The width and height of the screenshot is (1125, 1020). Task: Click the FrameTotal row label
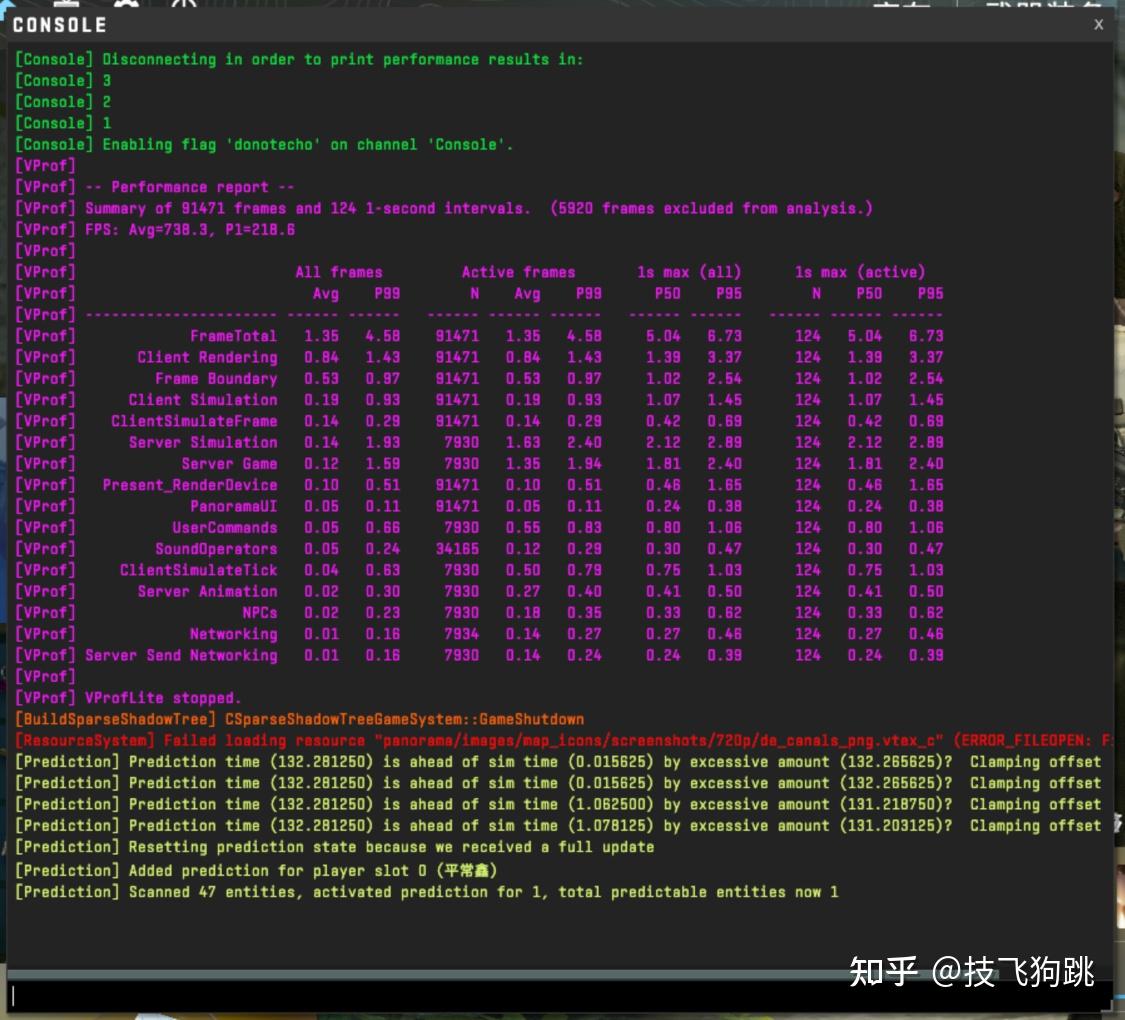pos(233,336)
